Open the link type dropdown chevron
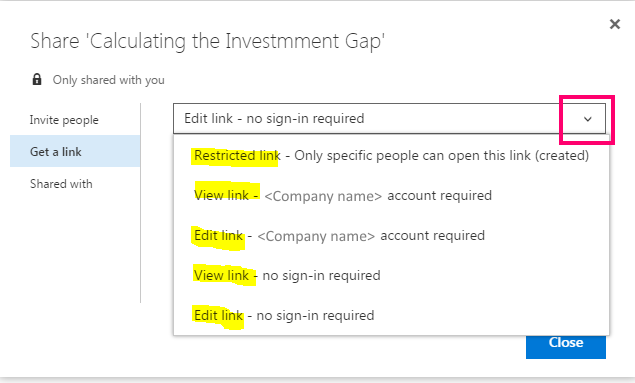Viewport: 635px width, 383px height. point(588,119)
